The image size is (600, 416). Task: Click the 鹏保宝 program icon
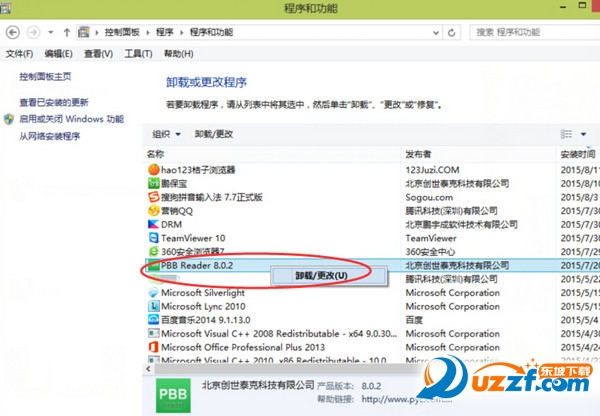[153, 183]
